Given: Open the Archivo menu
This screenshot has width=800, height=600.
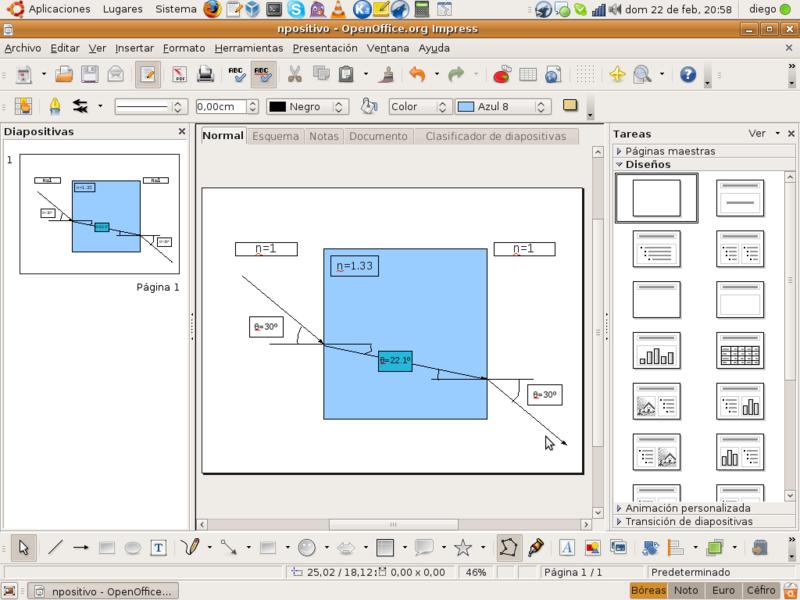Looking at the screenshot, I should [x=23, y=48].
